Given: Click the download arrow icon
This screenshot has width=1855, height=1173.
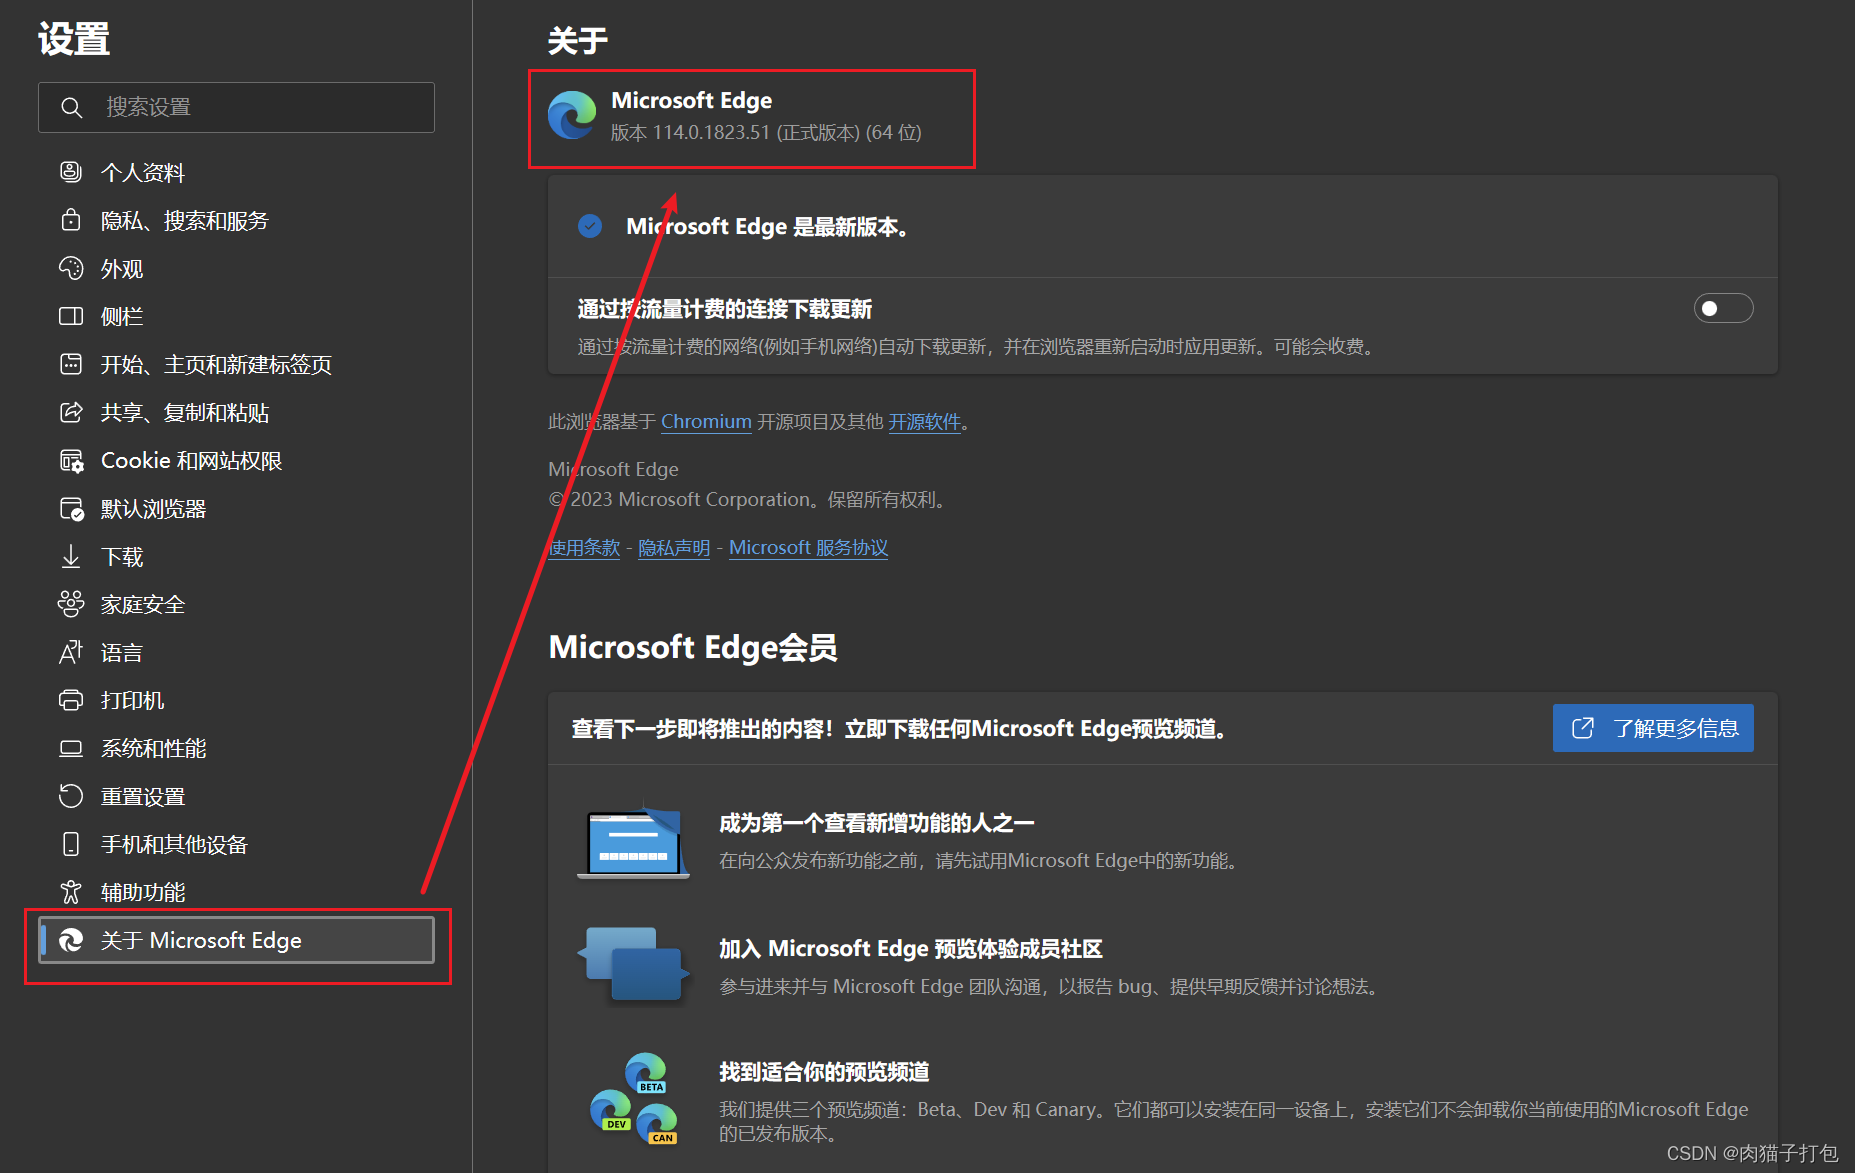Looking at the screenshot, I should point(71,556).
